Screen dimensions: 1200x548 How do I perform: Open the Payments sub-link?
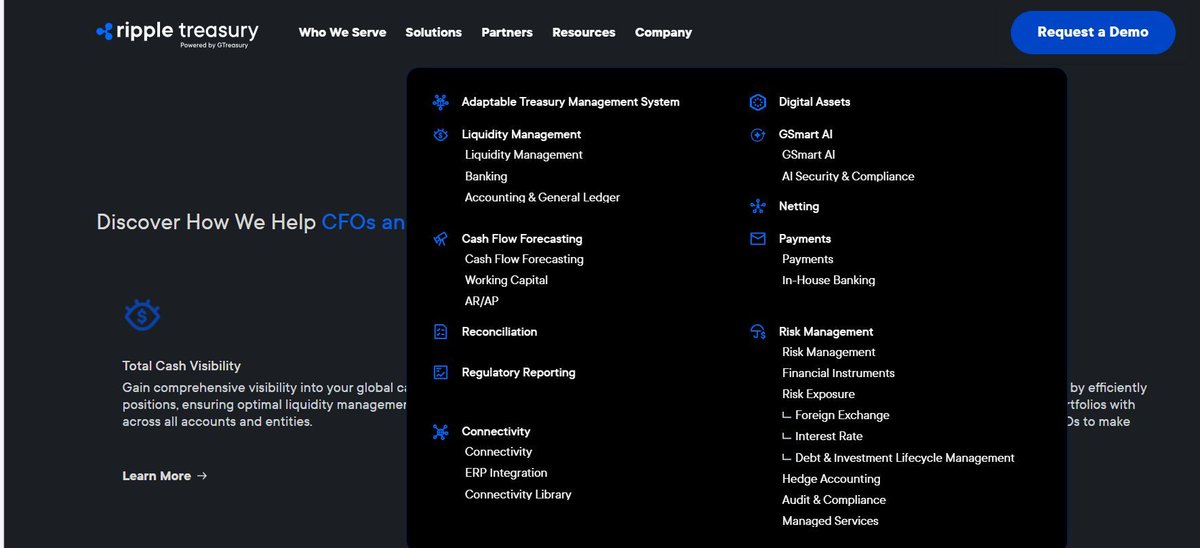click(808, 259)
